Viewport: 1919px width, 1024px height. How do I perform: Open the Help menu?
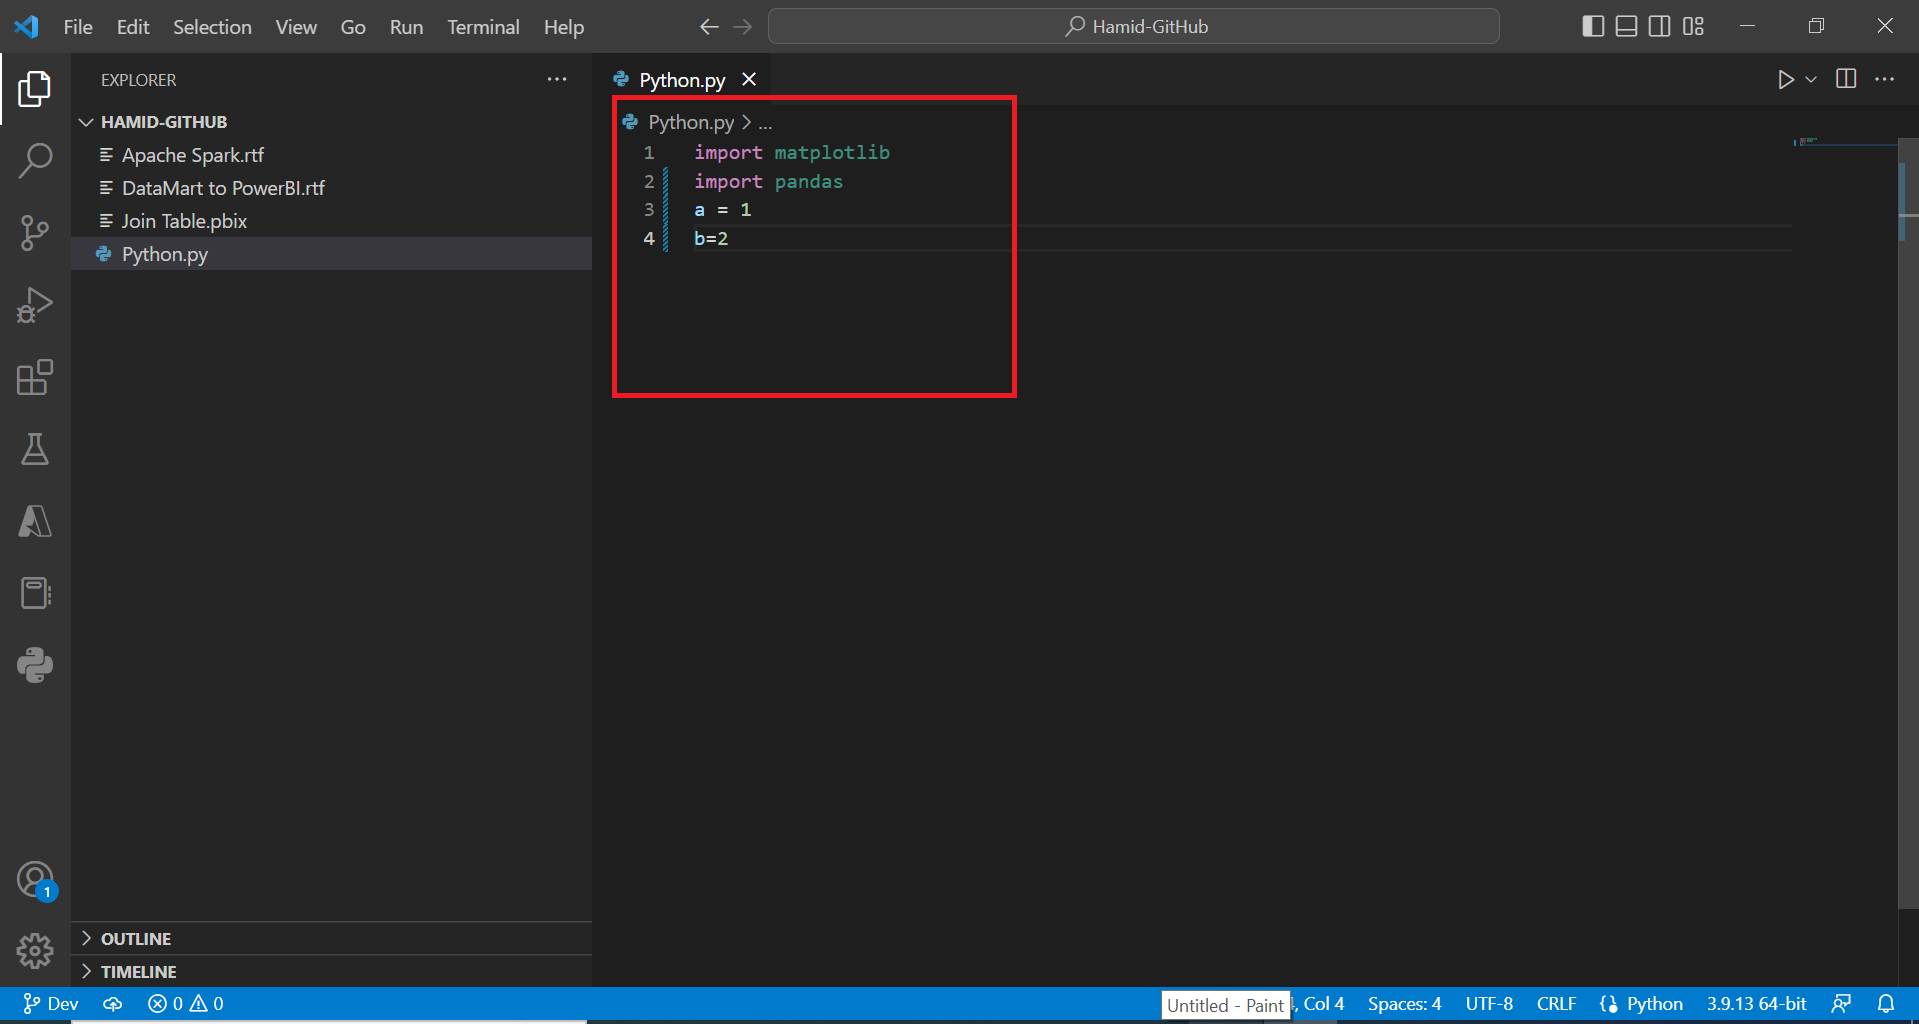click(564, 27)
